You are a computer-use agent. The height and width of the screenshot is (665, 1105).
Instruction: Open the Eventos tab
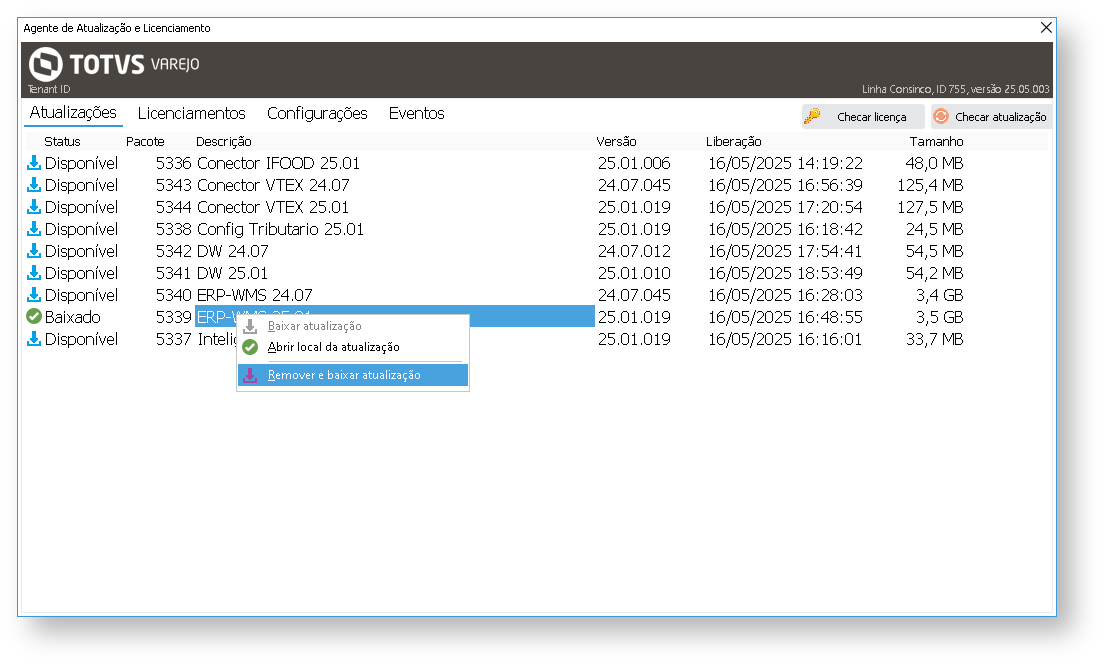click(x=416, y=113)
